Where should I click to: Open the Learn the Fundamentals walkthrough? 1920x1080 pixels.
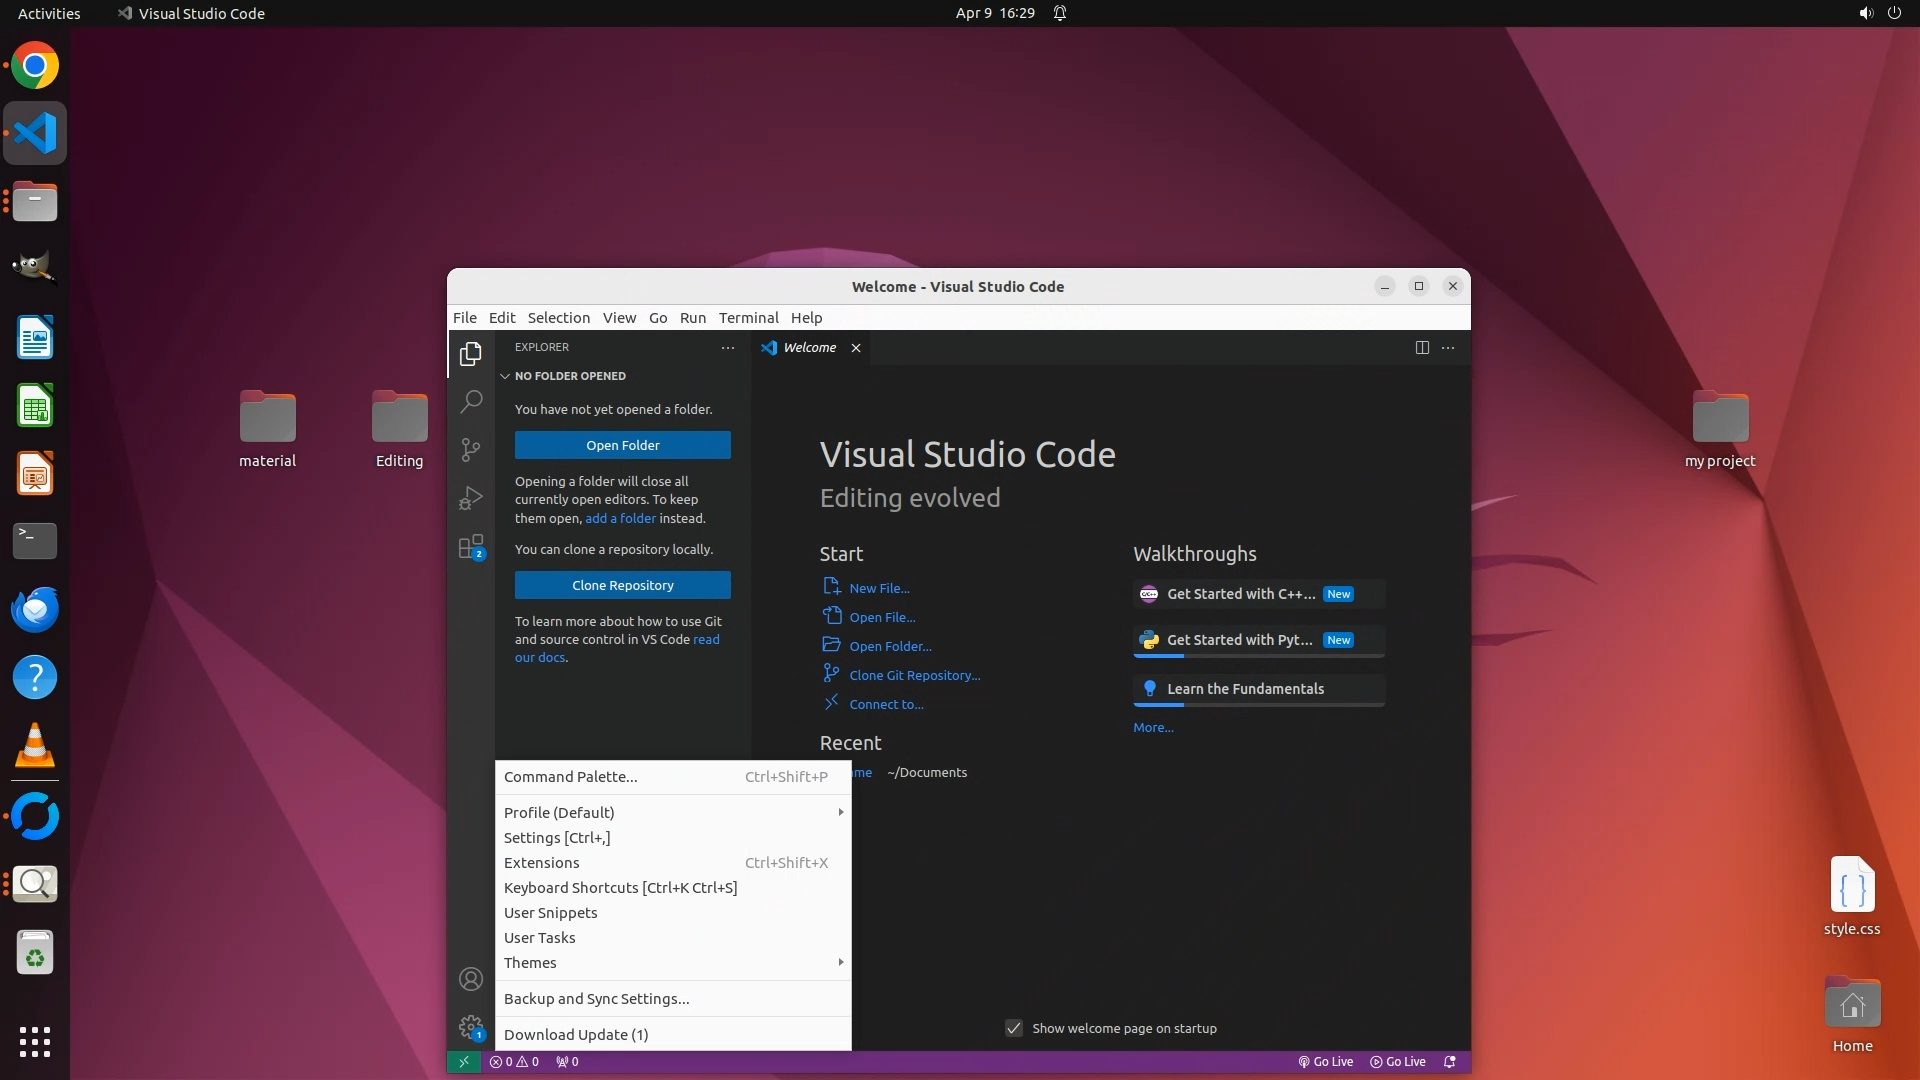tap(1245, 689)
